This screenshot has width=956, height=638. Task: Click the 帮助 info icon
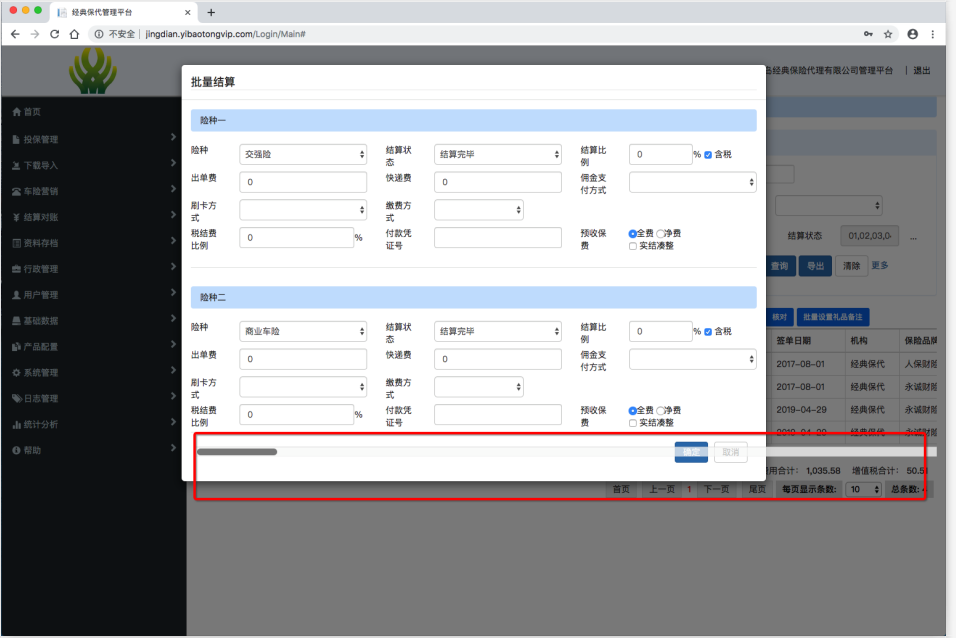coord(16,450)
